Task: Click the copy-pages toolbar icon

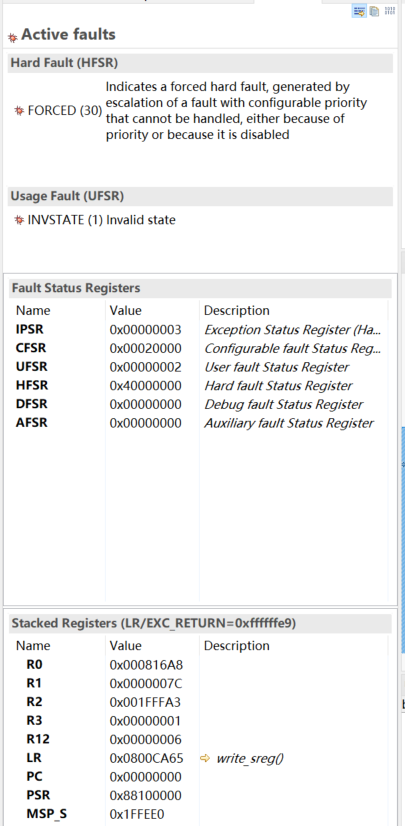Action: tap(374, 11)
